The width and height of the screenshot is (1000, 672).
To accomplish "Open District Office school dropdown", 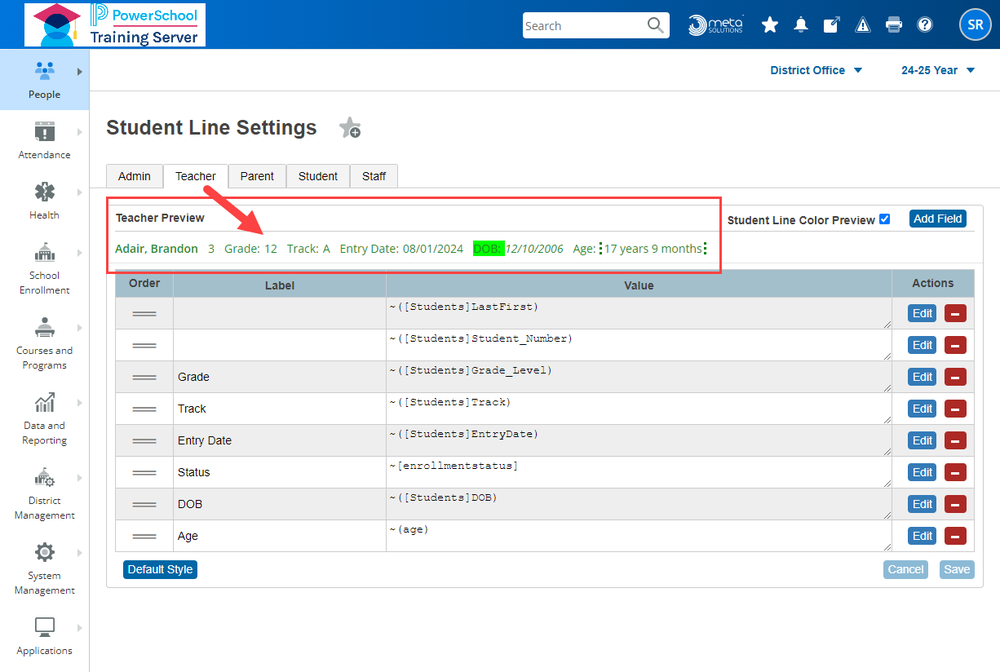I will pos(816,70).
